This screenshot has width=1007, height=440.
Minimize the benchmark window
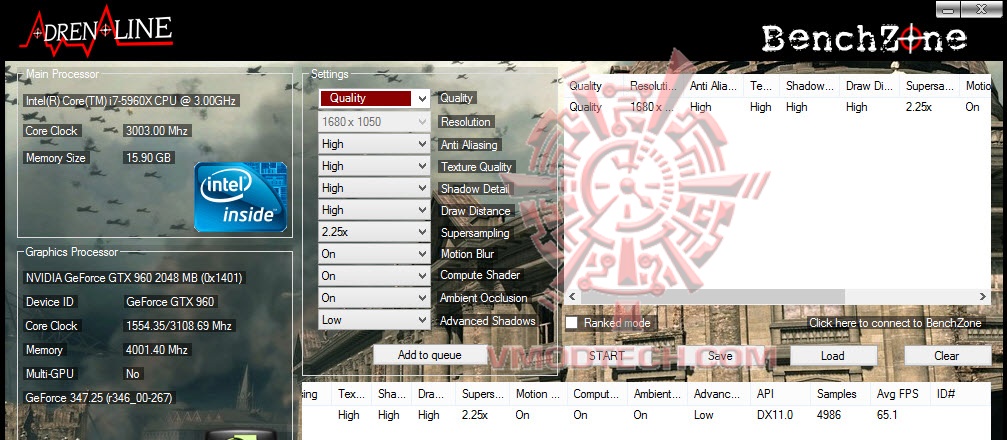pyautogui.click(x=950, y=8)
